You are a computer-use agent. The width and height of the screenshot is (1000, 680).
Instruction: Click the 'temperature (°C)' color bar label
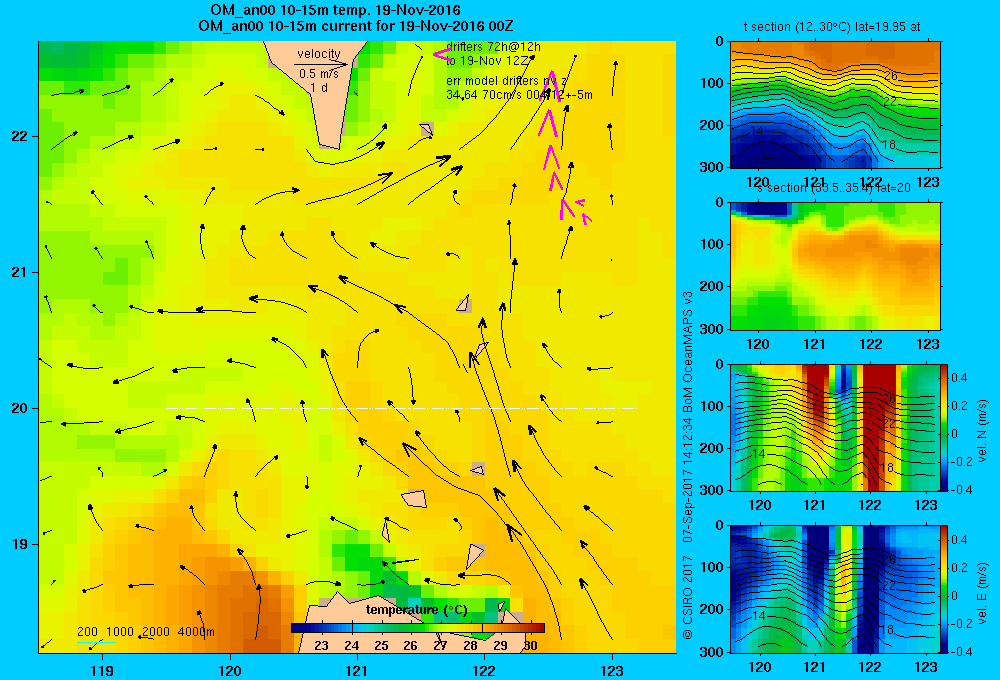[417, 610]
